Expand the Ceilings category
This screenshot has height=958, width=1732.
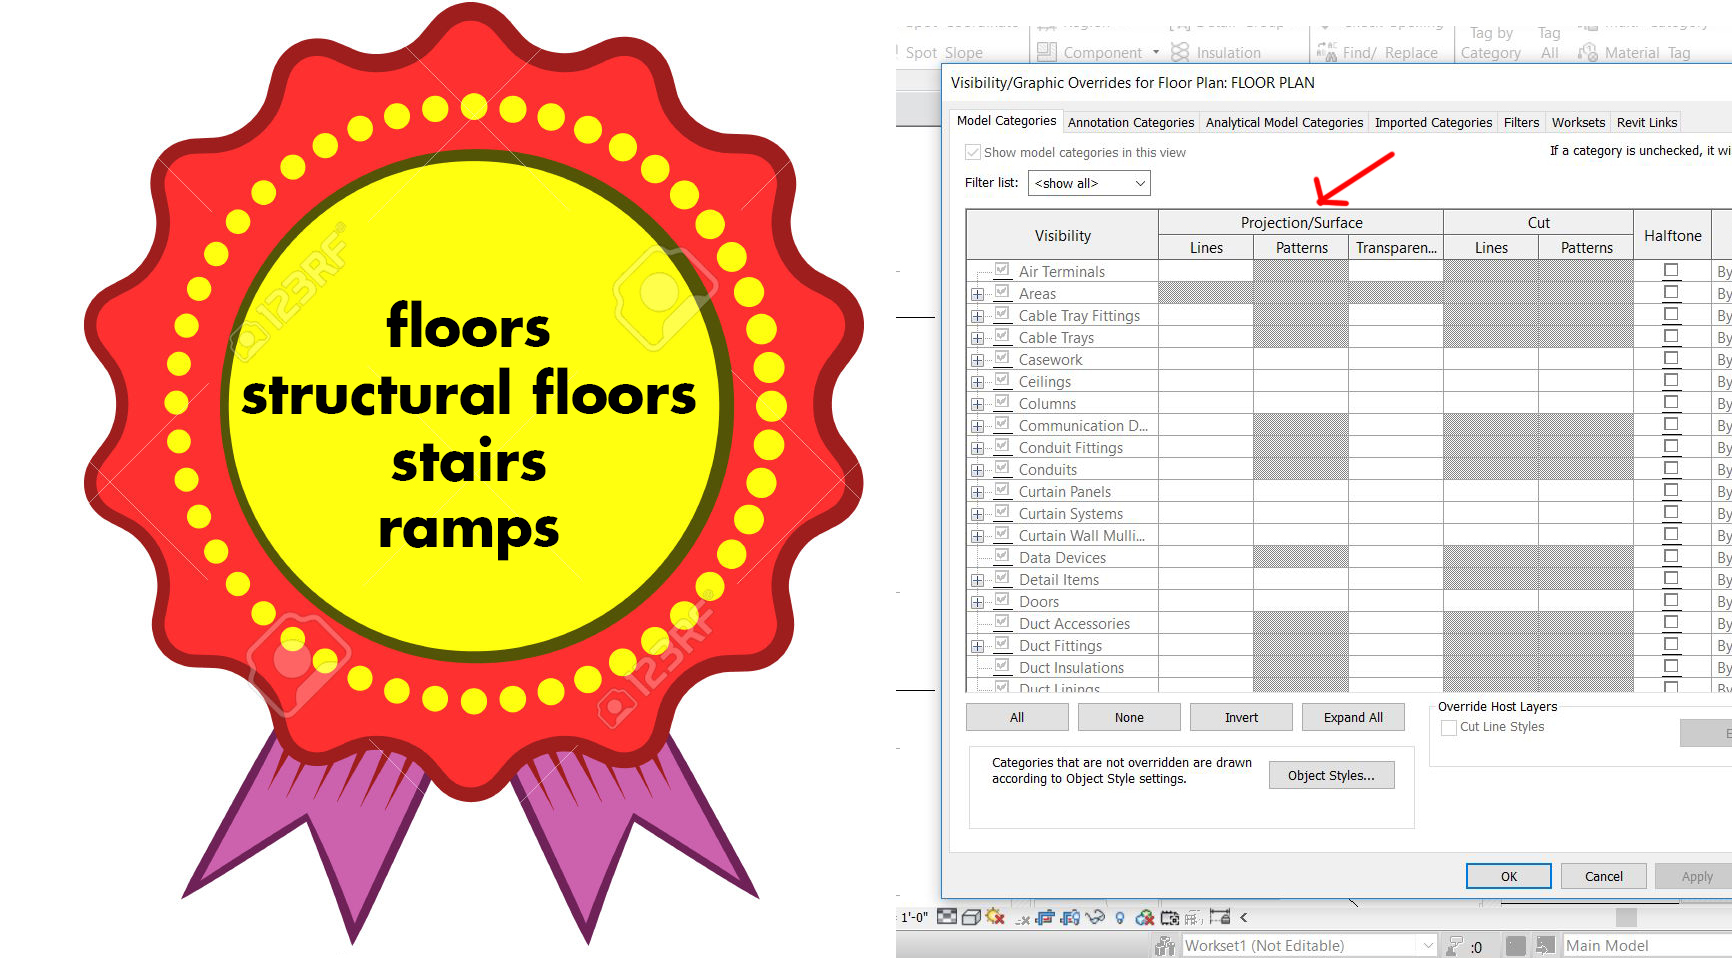[977, 382]
